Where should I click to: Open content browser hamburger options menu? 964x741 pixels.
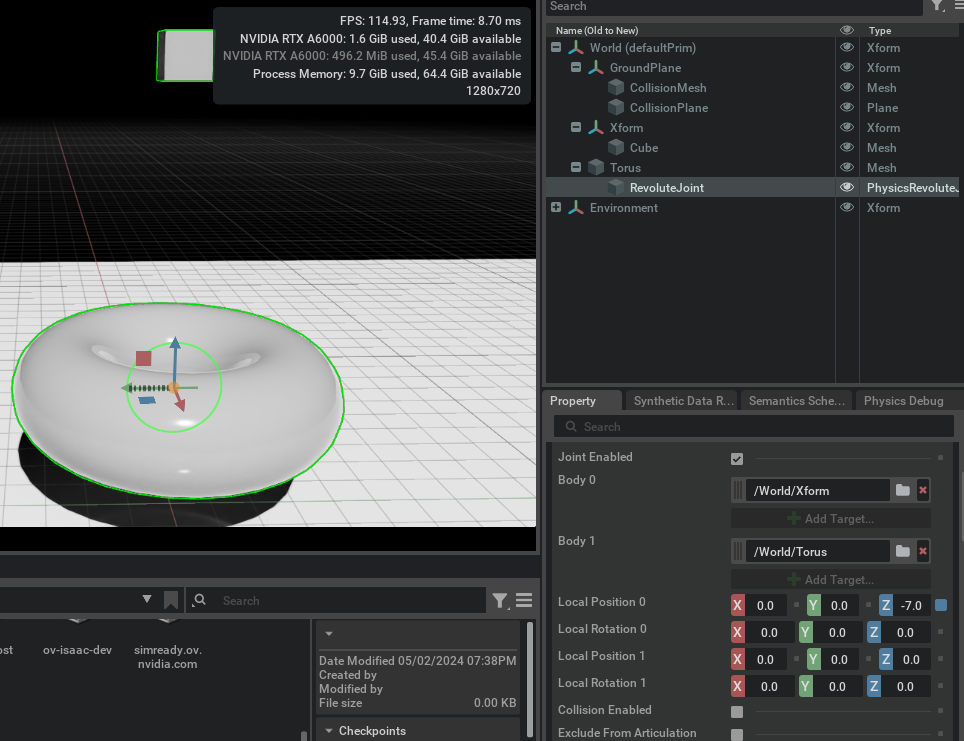524,600
